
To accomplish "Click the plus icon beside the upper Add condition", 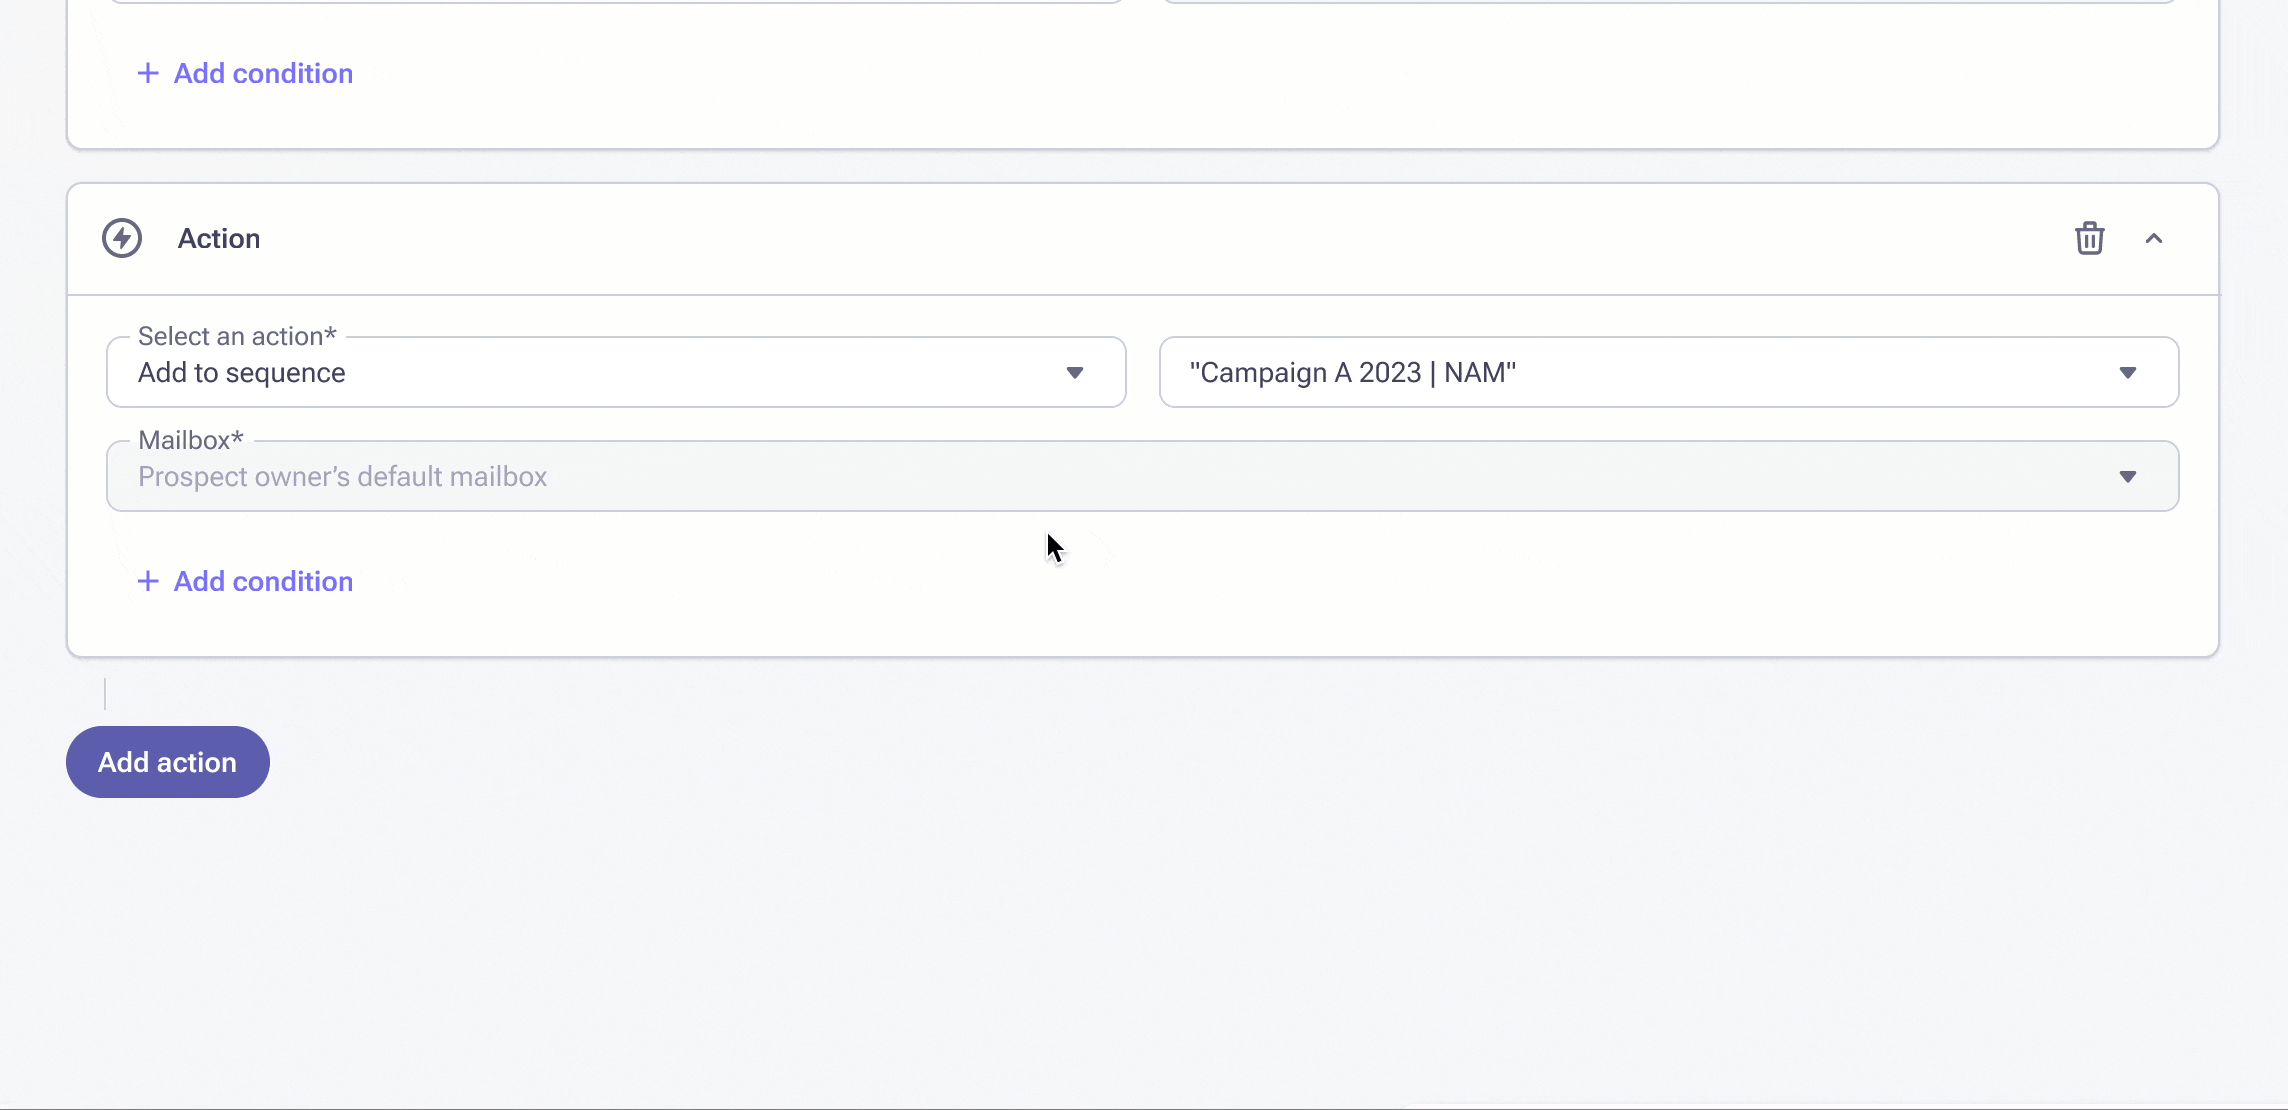I will tap(148, 73).
